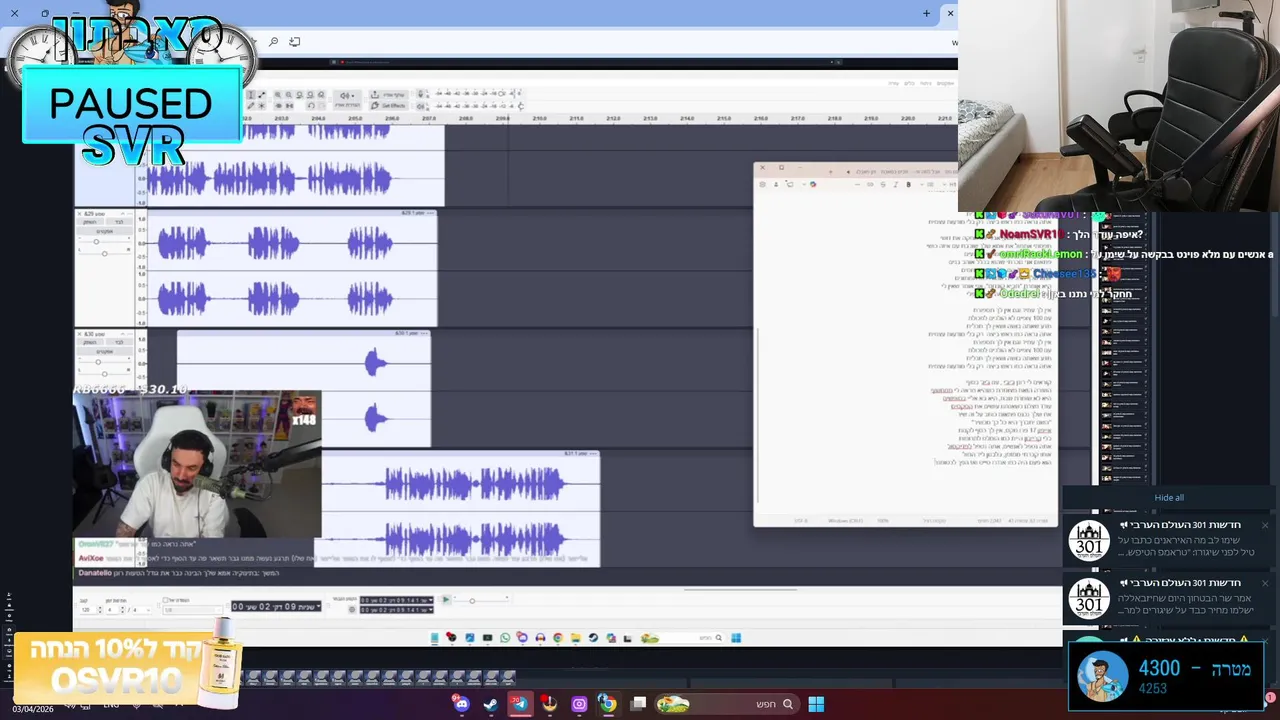This screenshot has height=720, width=1280.
Task: Click Hide all in notification panel
Action: click(x=1169, y=497)
